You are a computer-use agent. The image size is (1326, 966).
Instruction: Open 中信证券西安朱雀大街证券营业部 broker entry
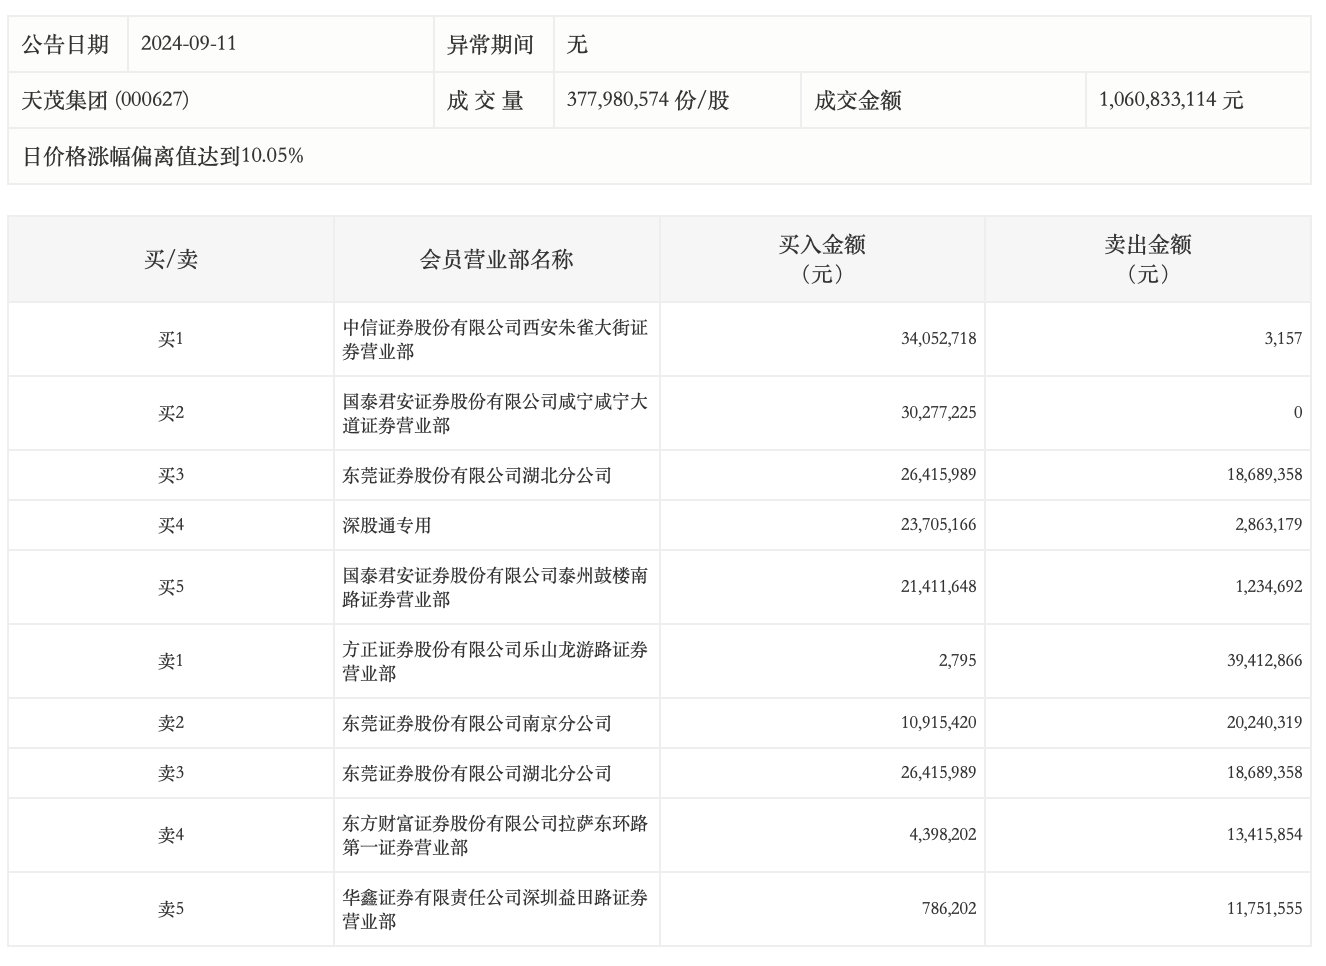click(495, 340)
